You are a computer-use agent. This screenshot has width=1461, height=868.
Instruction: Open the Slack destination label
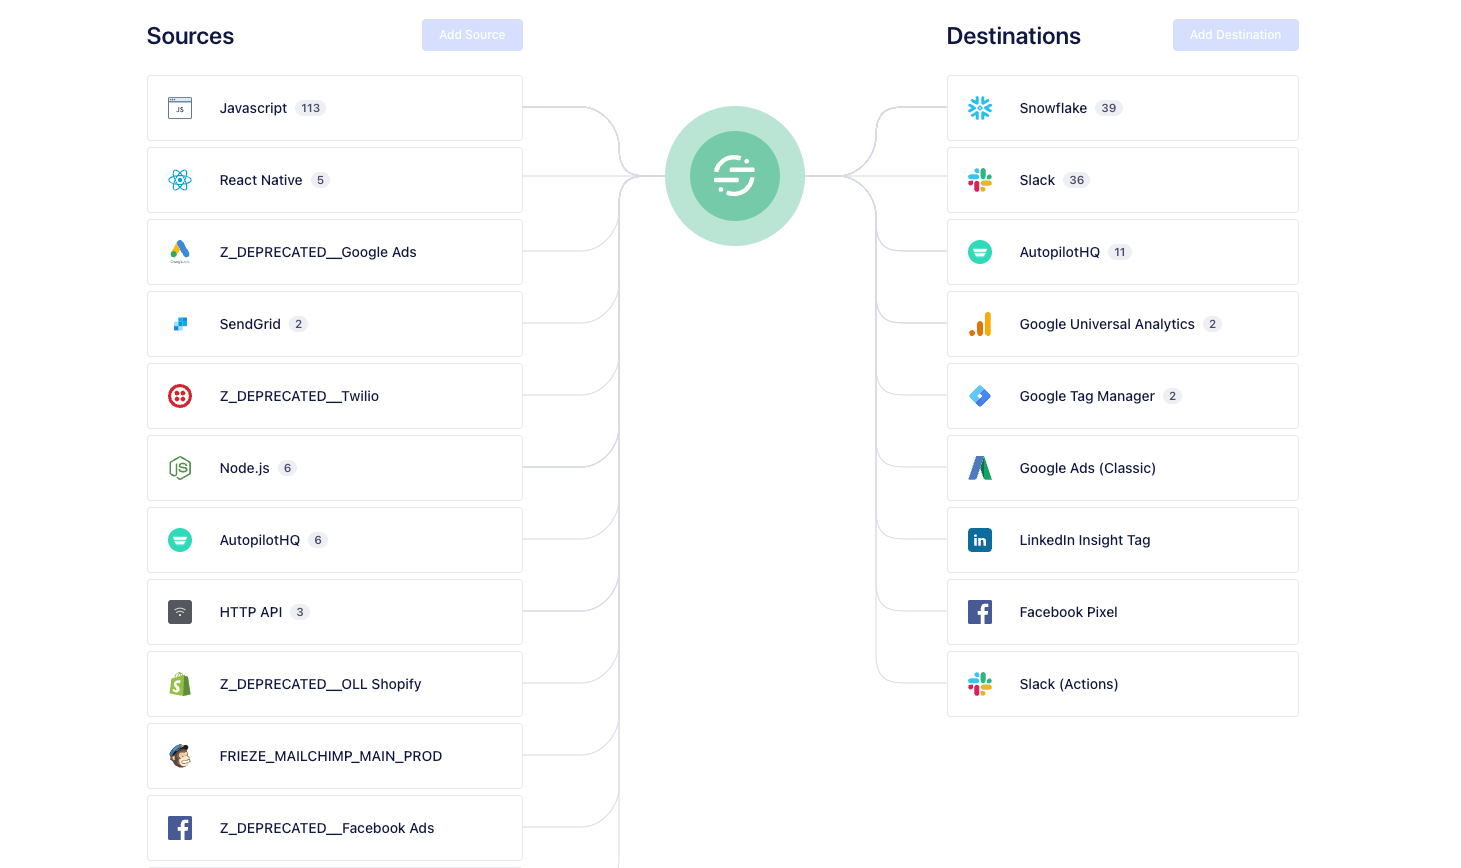pos(1037,180)
